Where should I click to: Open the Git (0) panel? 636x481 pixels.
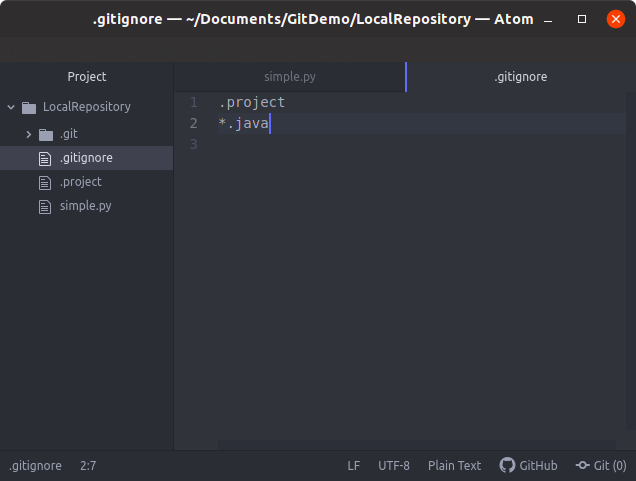pyautogui.click(x=601, y=465)
